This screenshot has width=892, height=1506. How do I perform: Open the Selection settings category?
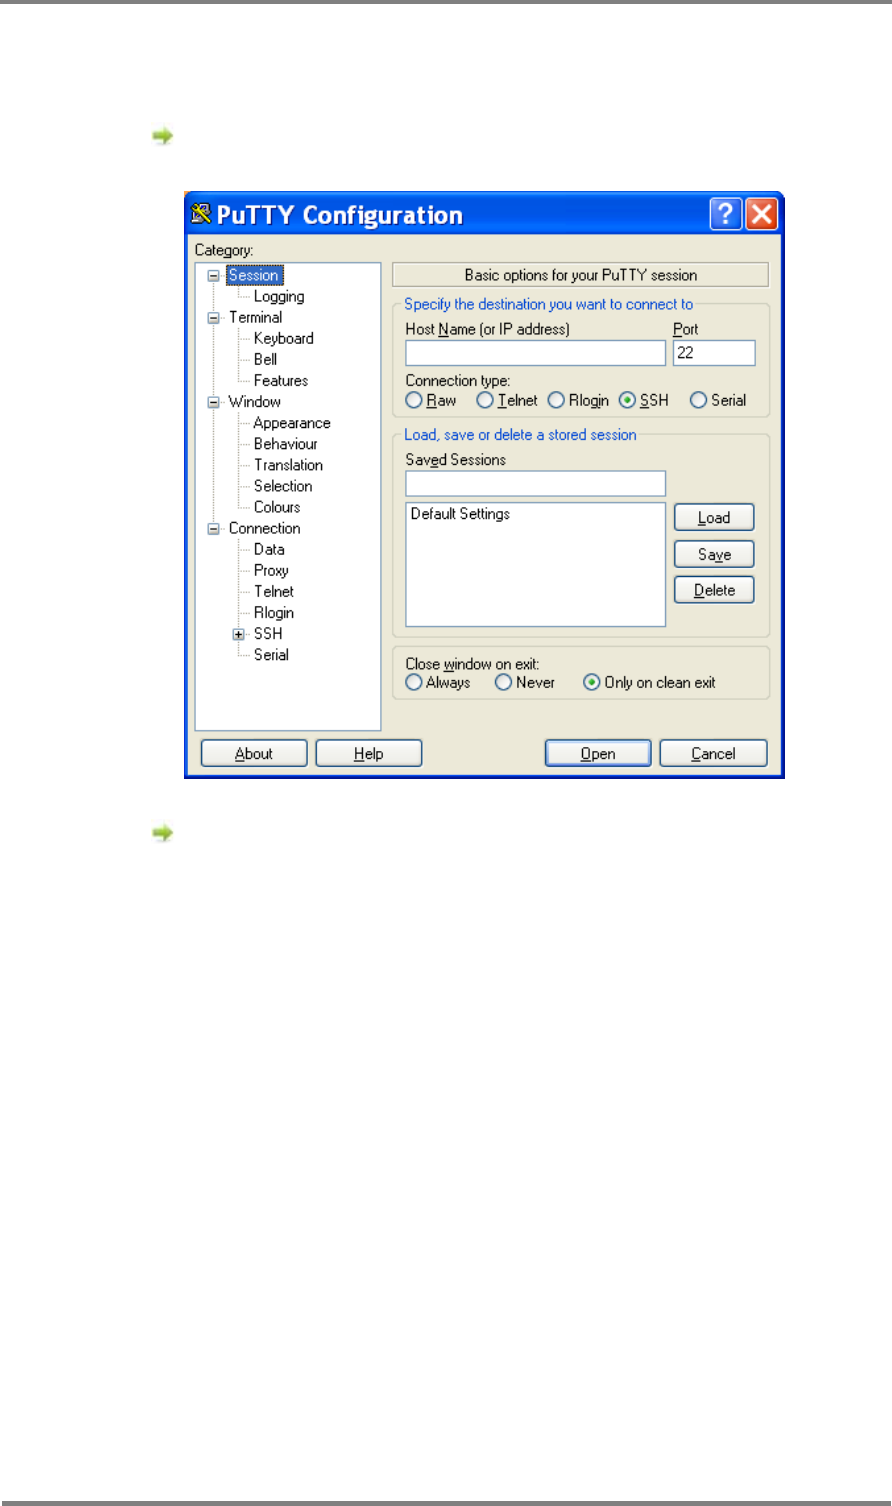coord(283,486)
